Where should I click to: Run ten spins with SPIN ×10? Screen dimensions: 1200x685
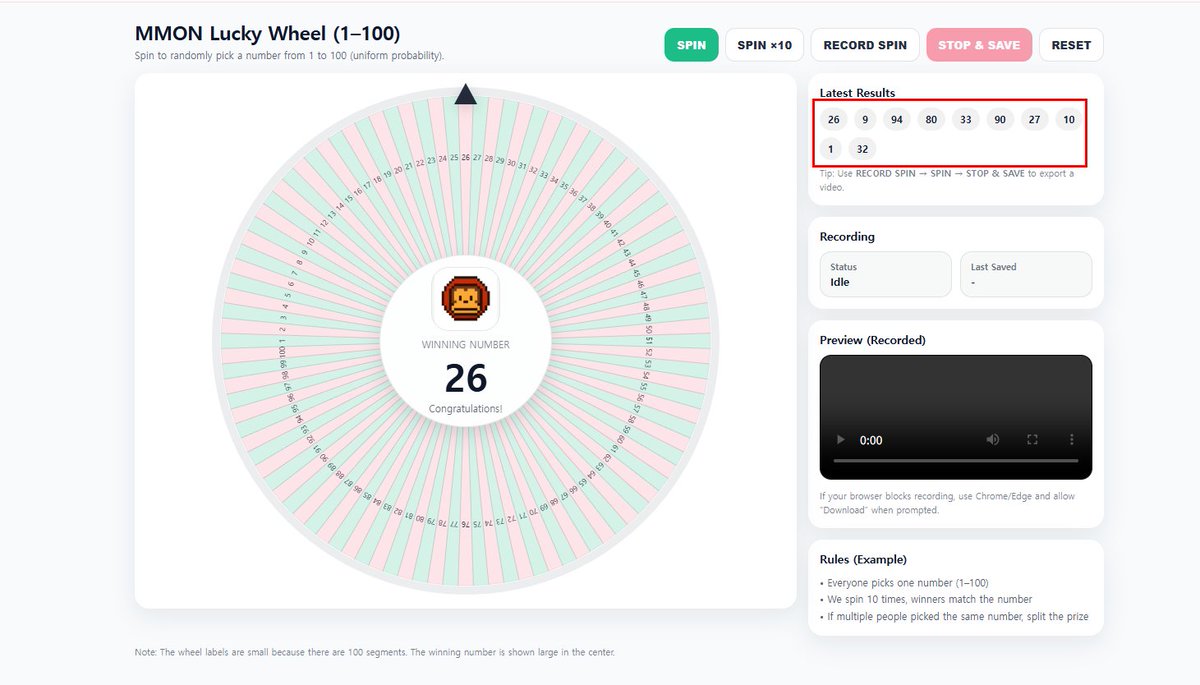pyautogui.click(x=764, y=45)
